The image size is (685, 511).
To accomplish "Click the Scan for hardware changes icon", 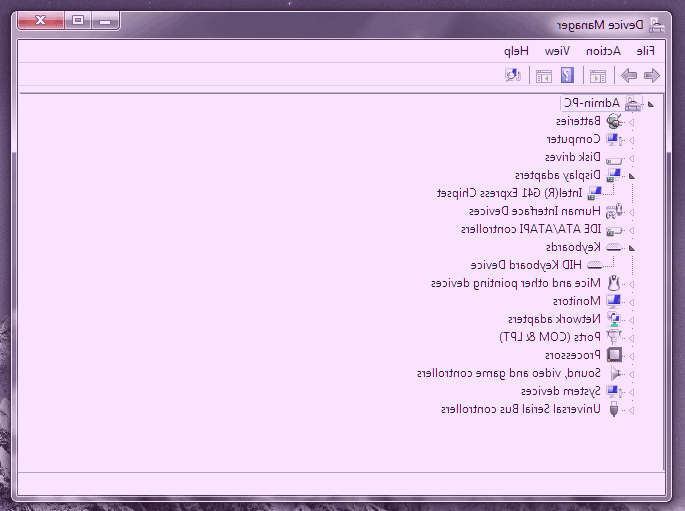I will click(513, 75).
